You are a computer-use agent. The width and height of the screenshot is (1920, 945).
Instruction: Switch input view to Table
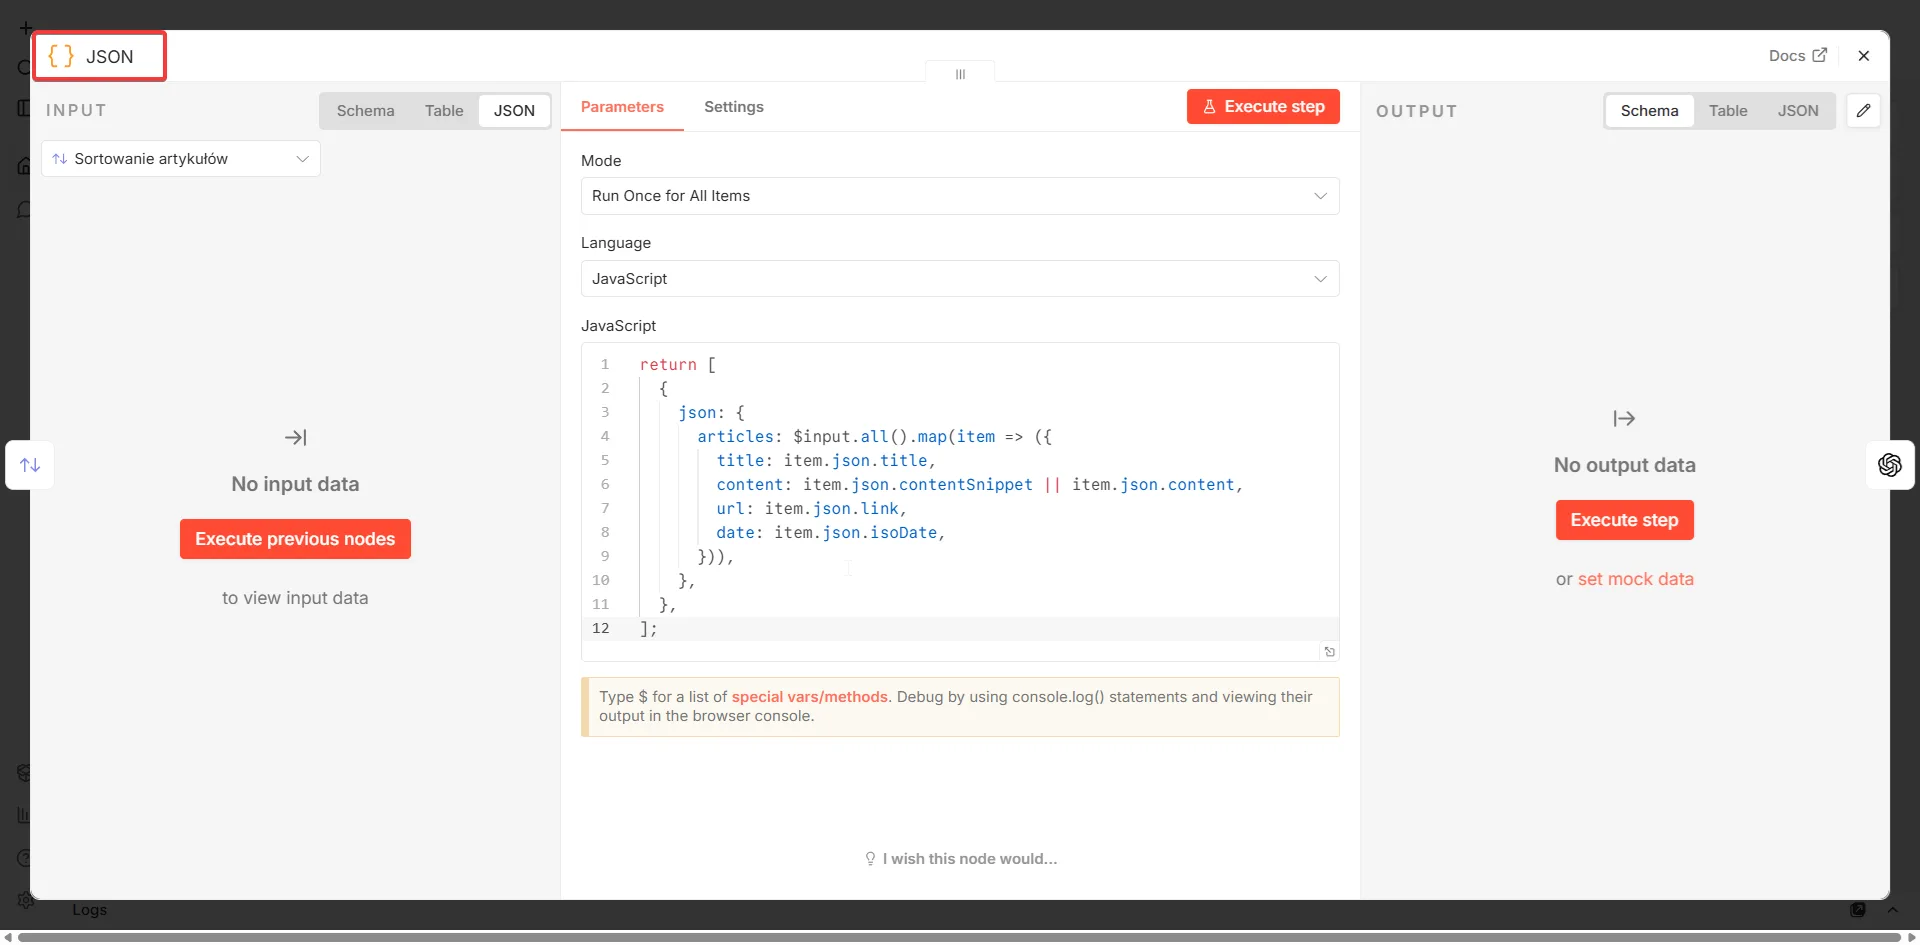point(444,111)
